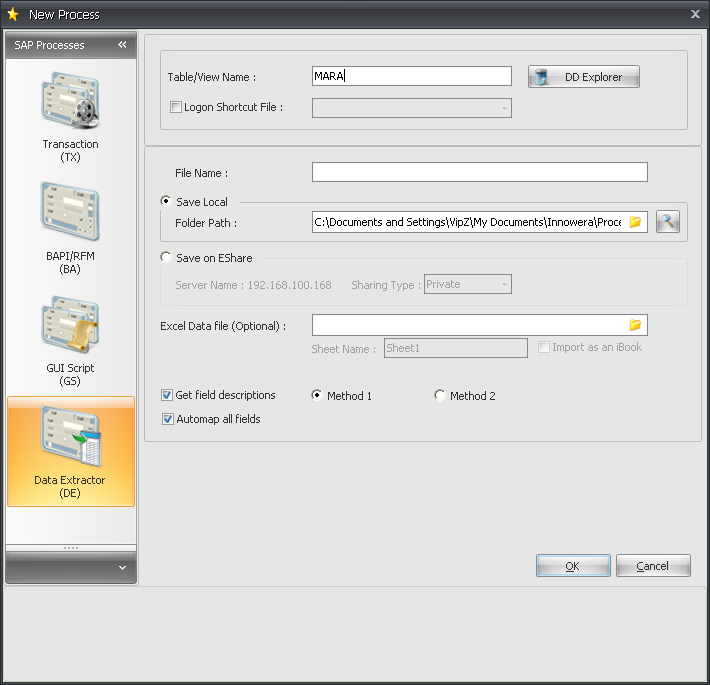
Task: Open the DD Explorer button
Action: pos(583,77)
